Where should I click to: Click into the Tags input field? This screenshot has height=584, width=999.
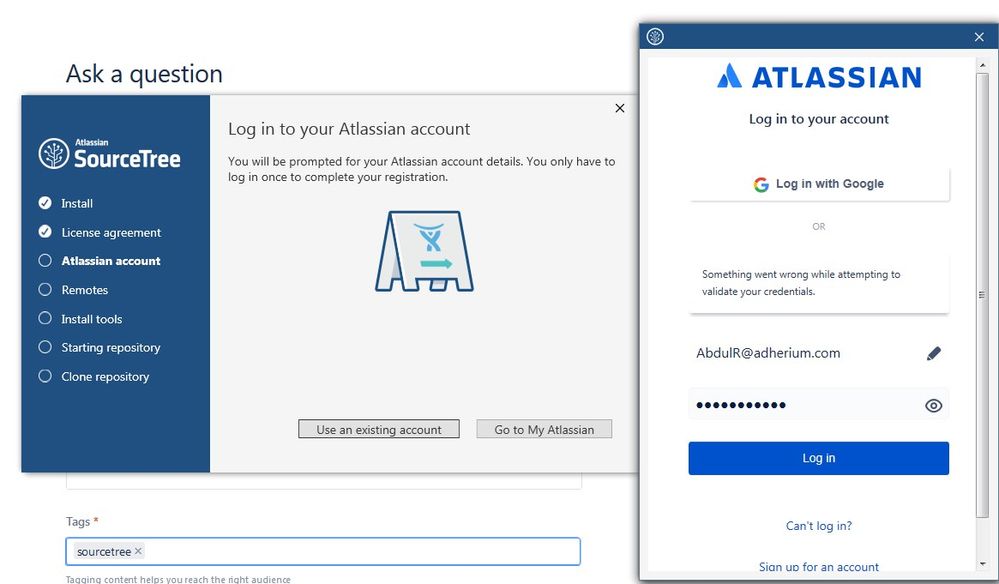(x=323, y=552)
